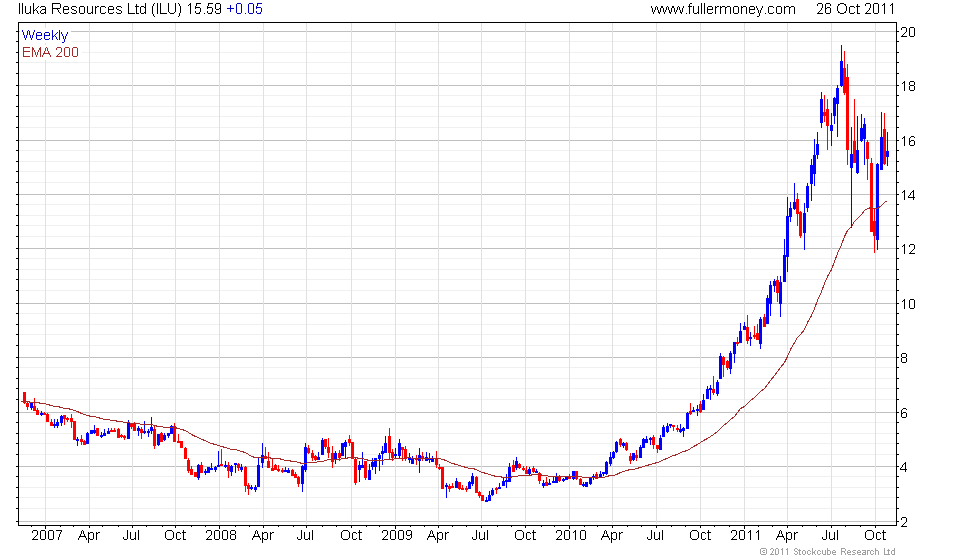Click the '2007' year label on time axis

[x=46, y=536]
